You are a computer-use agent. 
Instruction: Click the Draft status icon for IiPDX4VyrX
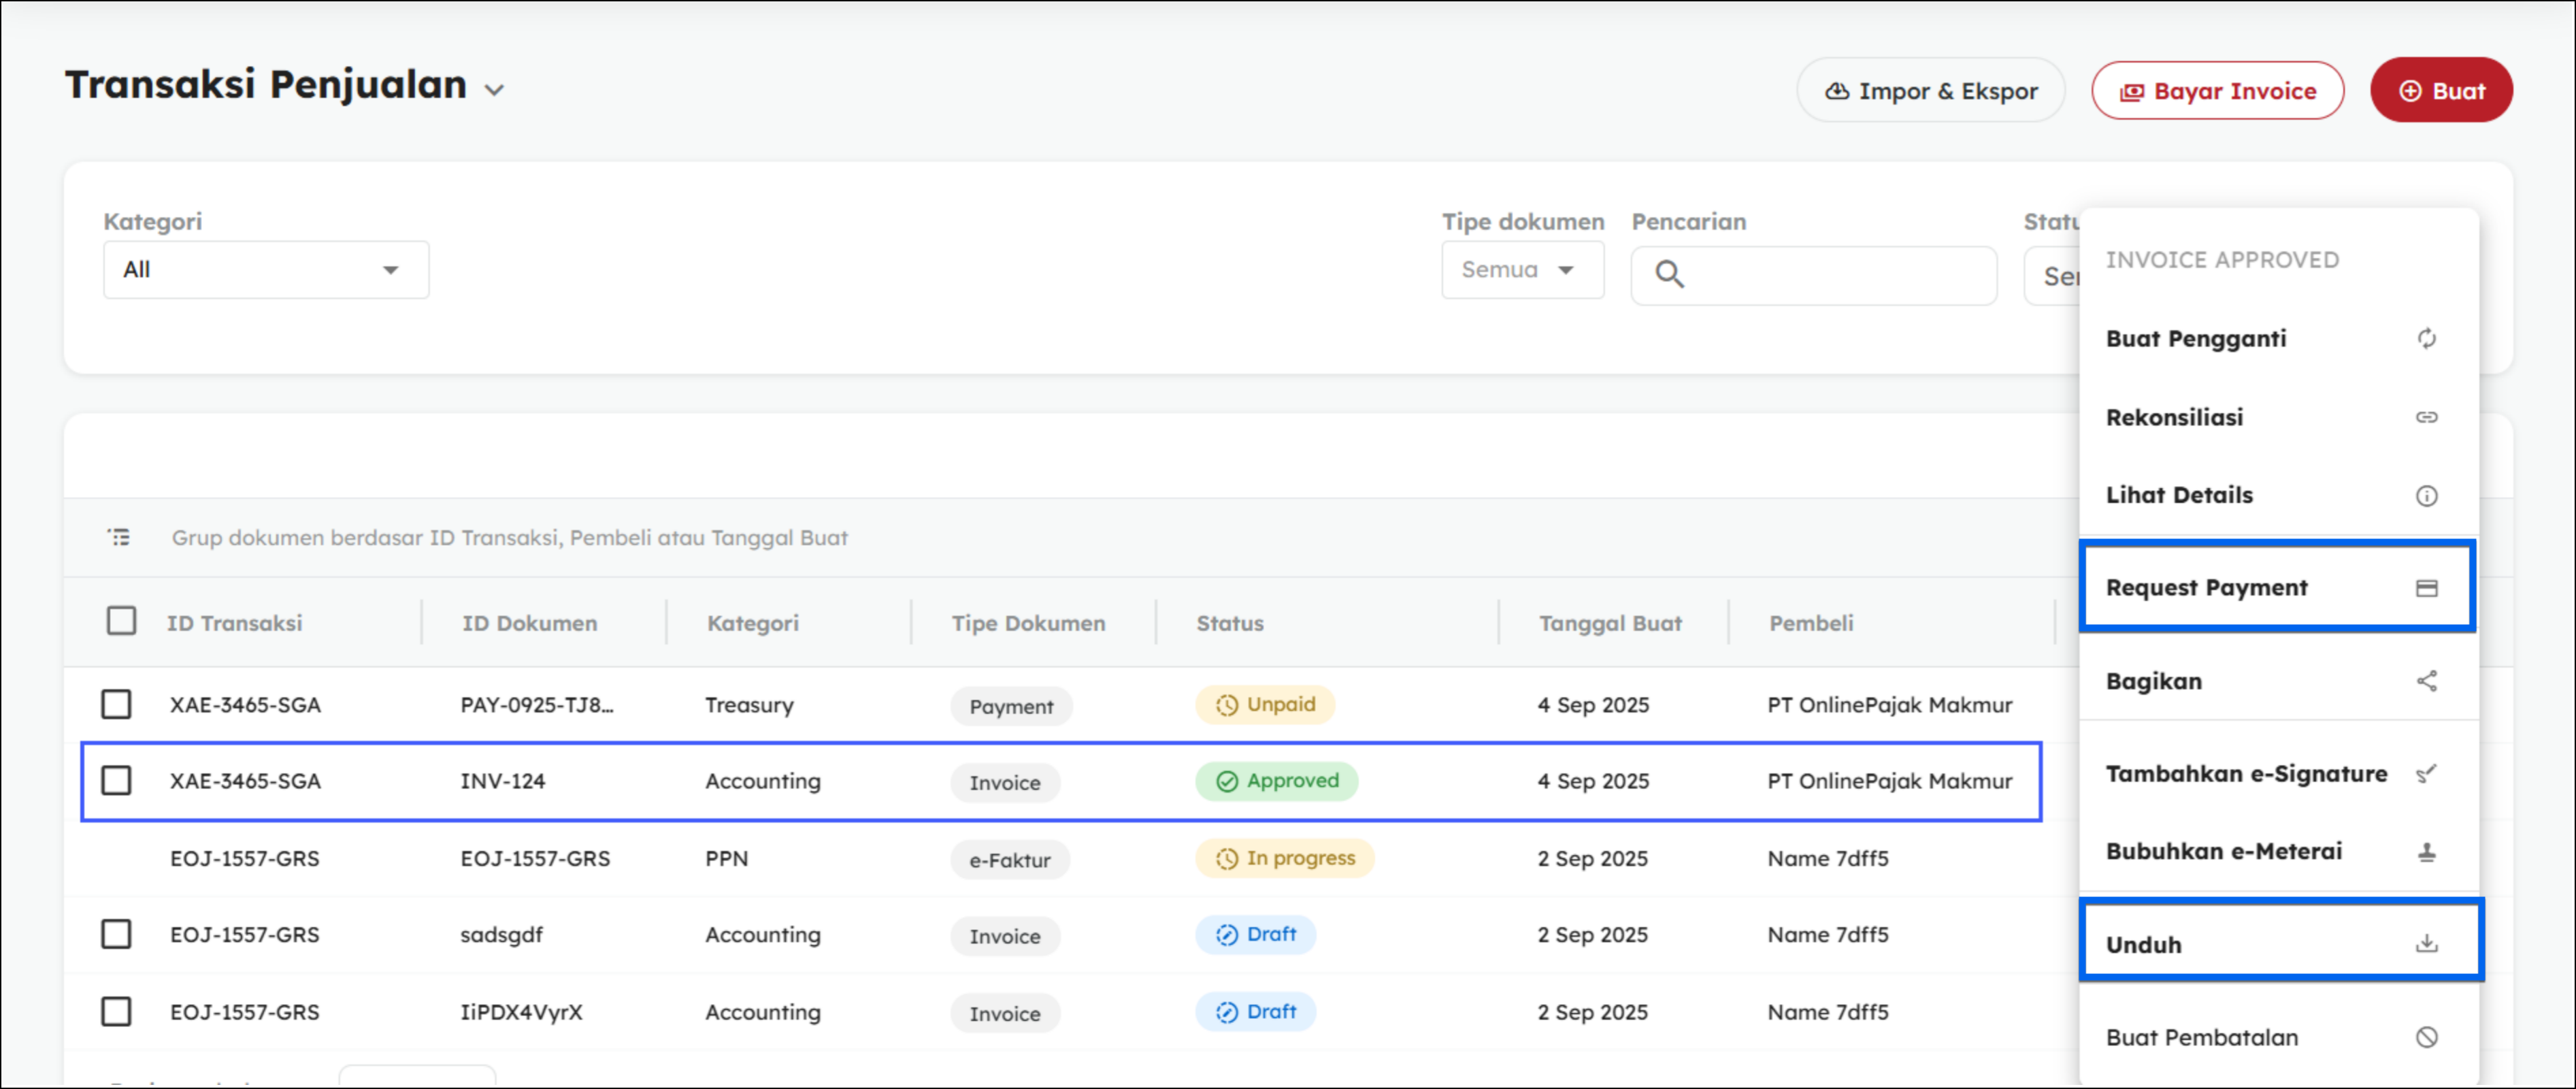pyautogui.click(x=1226, y=1012)
